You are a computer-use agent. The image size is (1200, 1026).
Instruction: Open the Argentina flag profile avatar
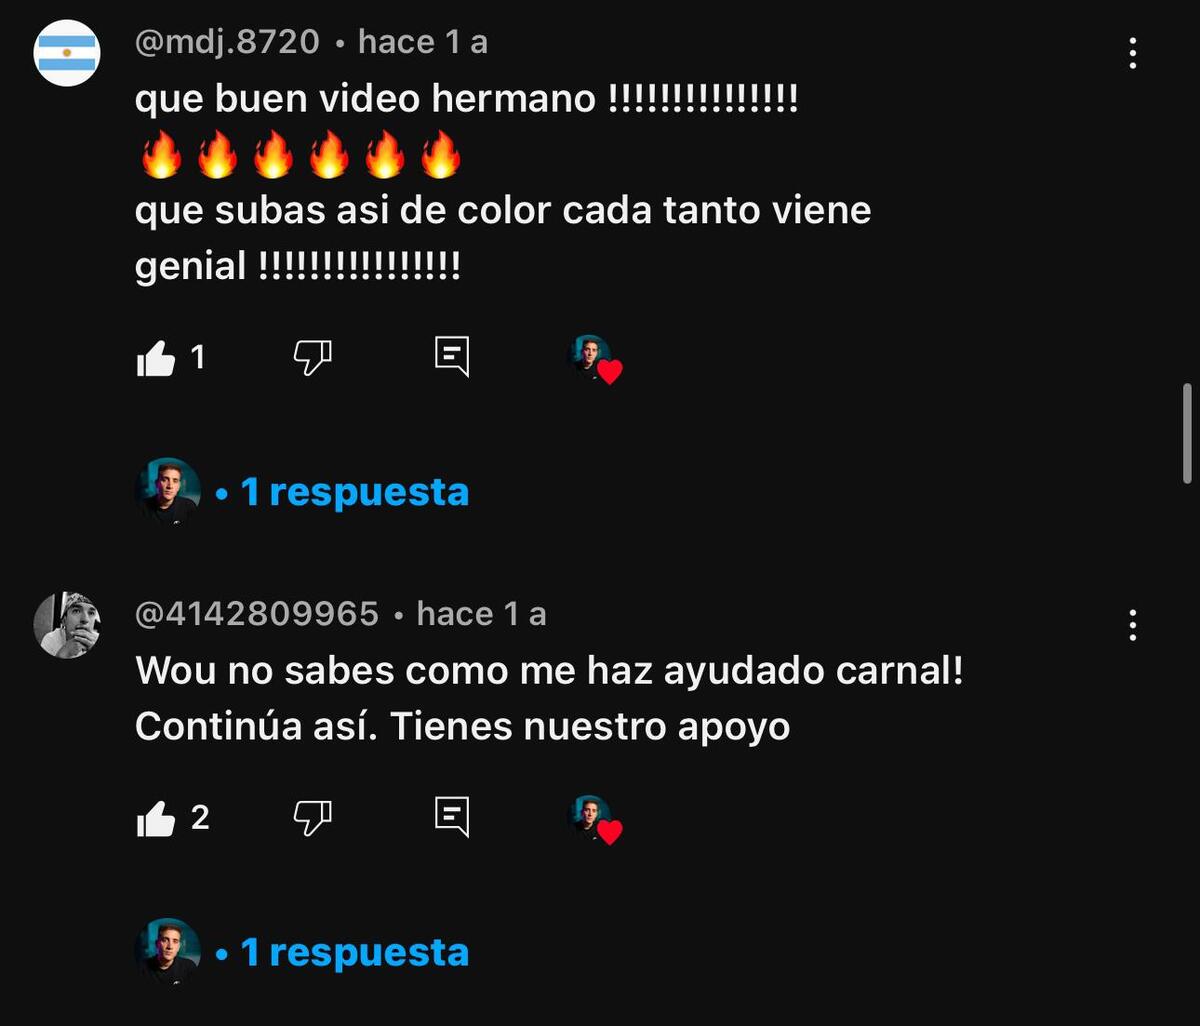(67, 53)
